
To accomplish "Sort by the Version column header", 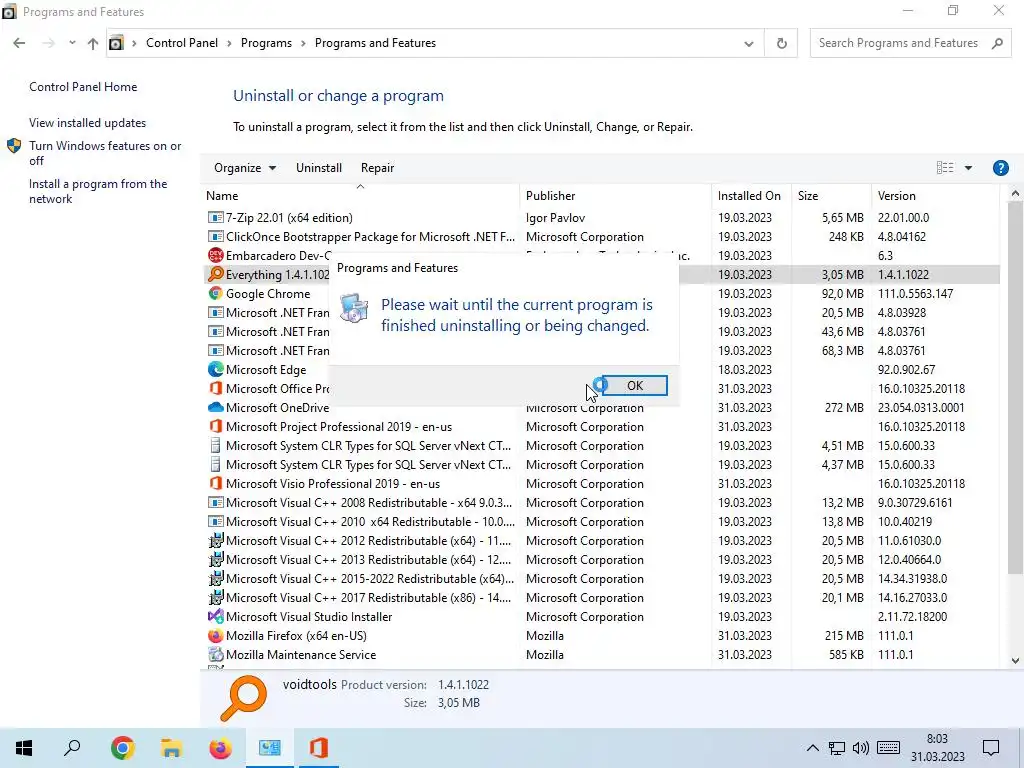I will [935, 195].
